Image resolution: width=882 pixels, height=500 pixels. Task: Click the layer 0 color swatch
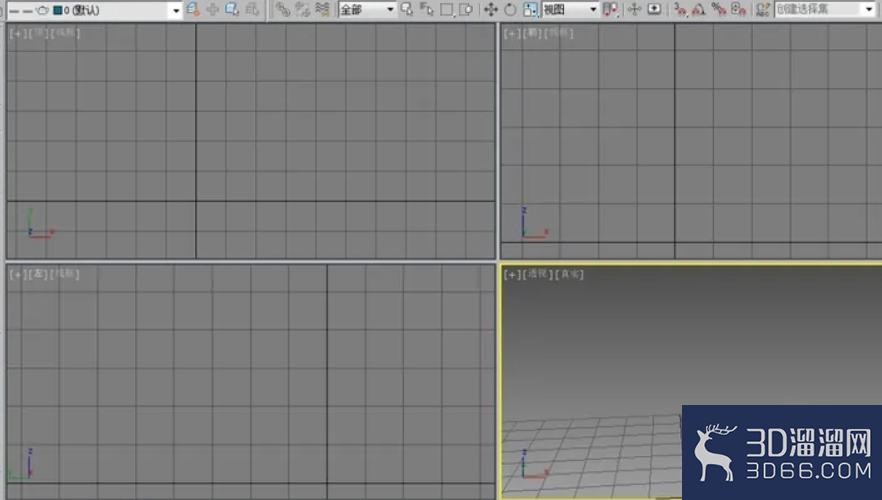57,10
